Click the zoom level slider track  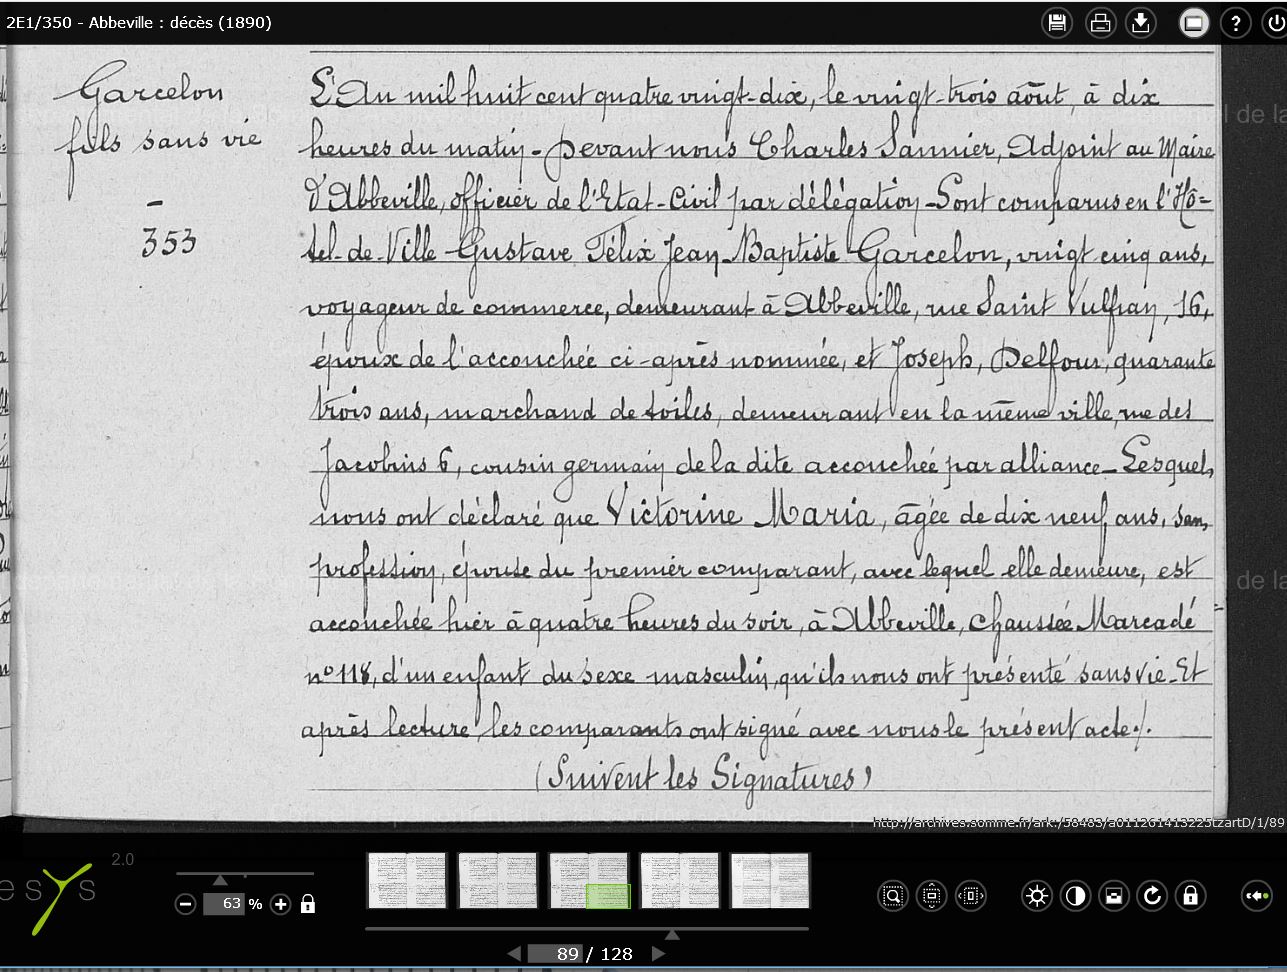click(245, 874)
